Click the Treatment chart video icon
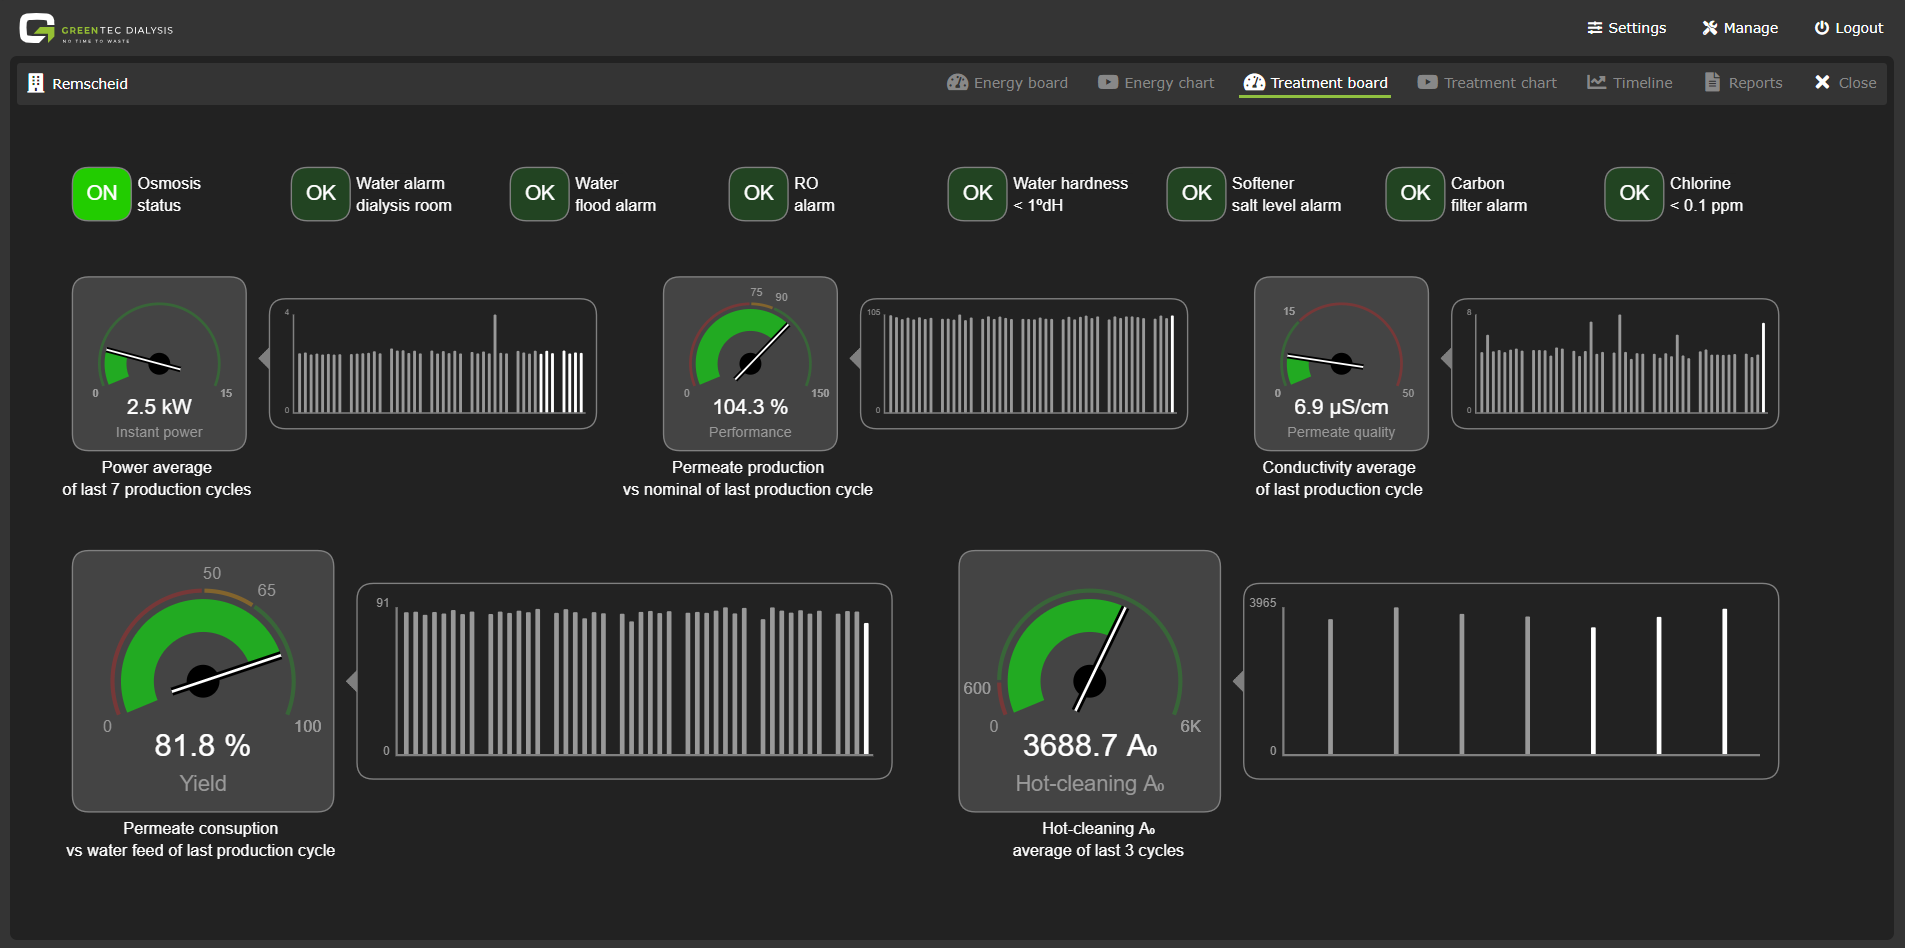 click(1427, 83)
